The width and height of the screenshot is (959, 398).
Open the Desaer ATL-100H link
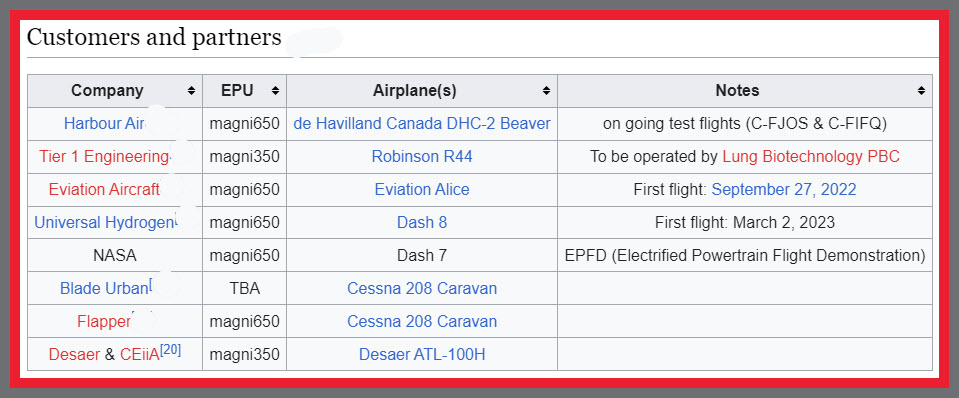tap(422, 354)
